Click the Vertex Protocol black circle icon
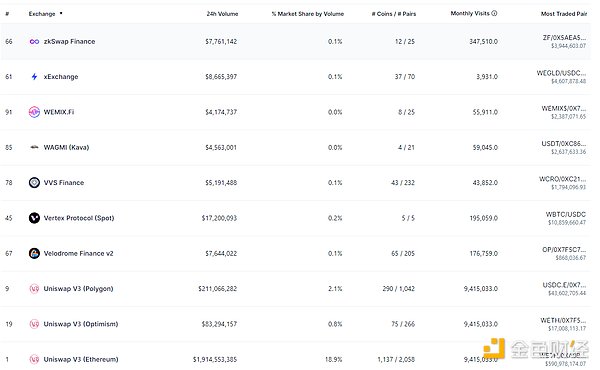The width and height of the screenshot is (600, 370). [x=34, y=218]
